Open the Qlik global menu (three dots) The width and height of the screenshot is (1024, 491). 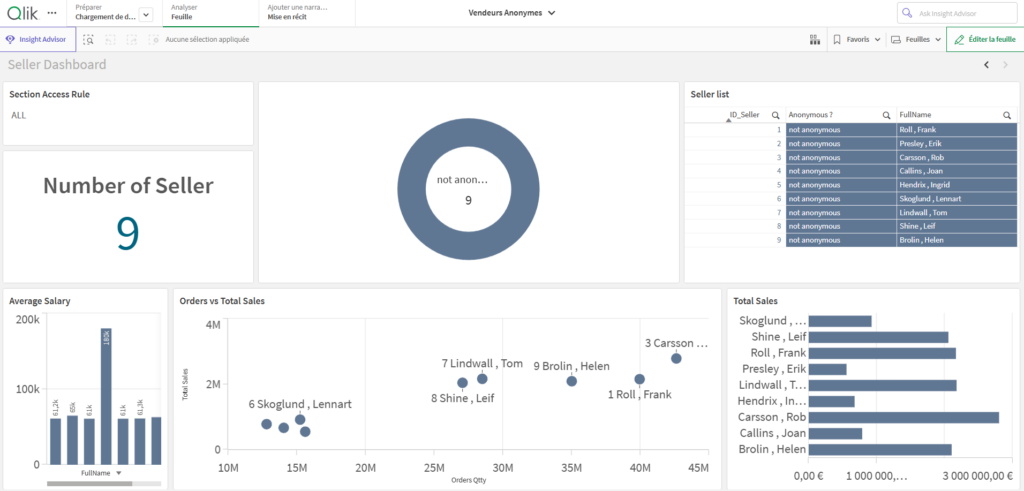[x=50, y=12]
